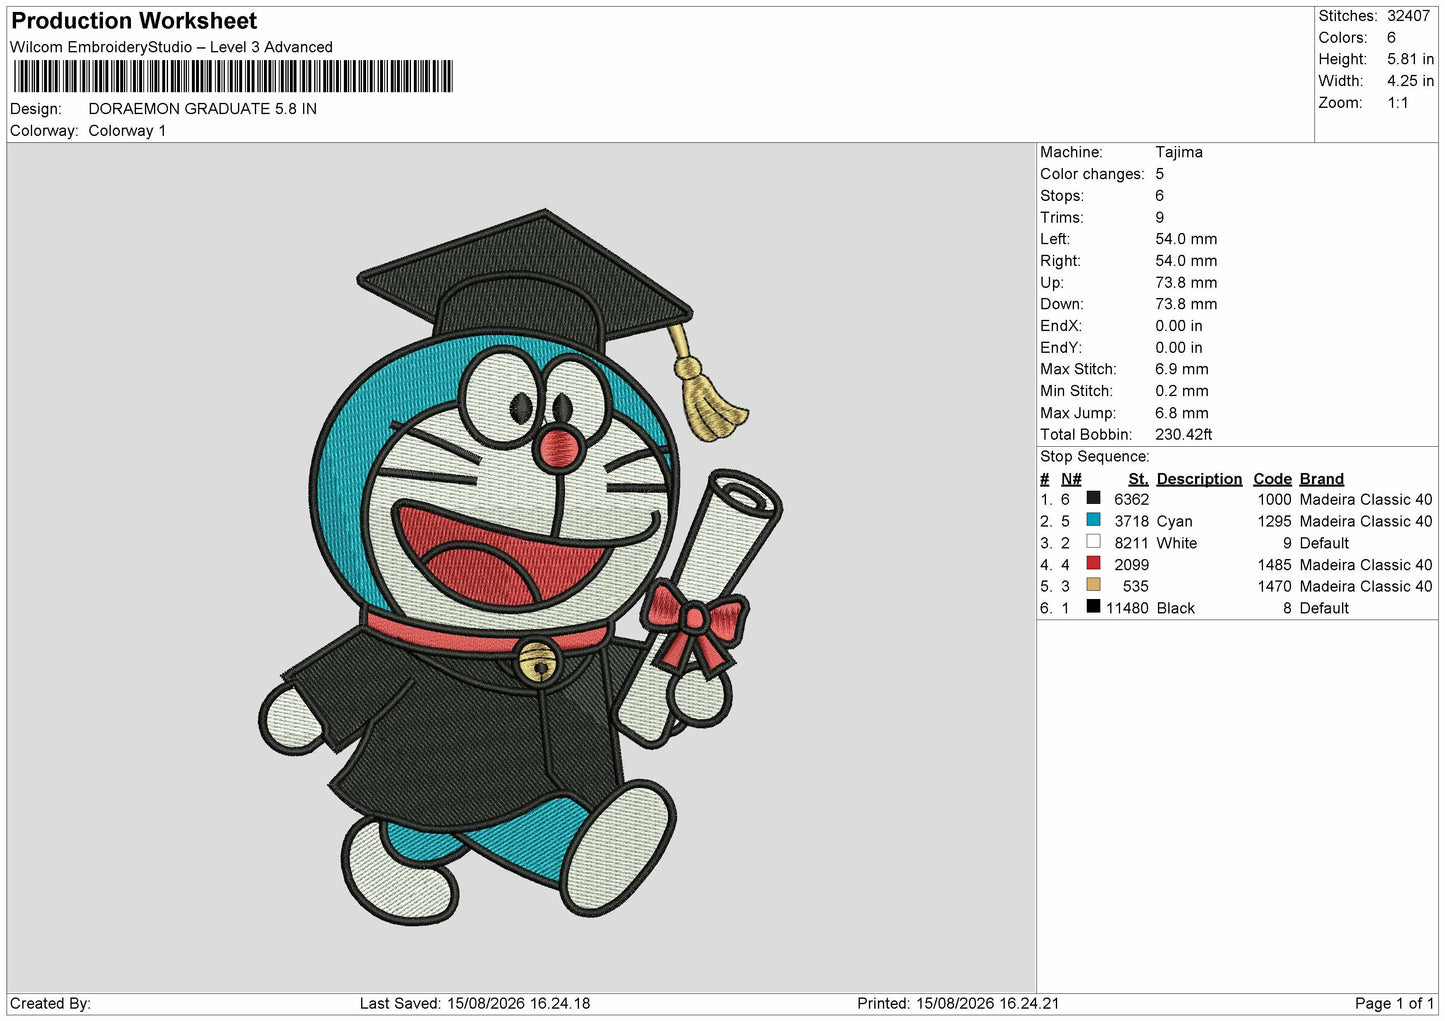Click the tan color swatch for code 1470

coord(1093,585)
